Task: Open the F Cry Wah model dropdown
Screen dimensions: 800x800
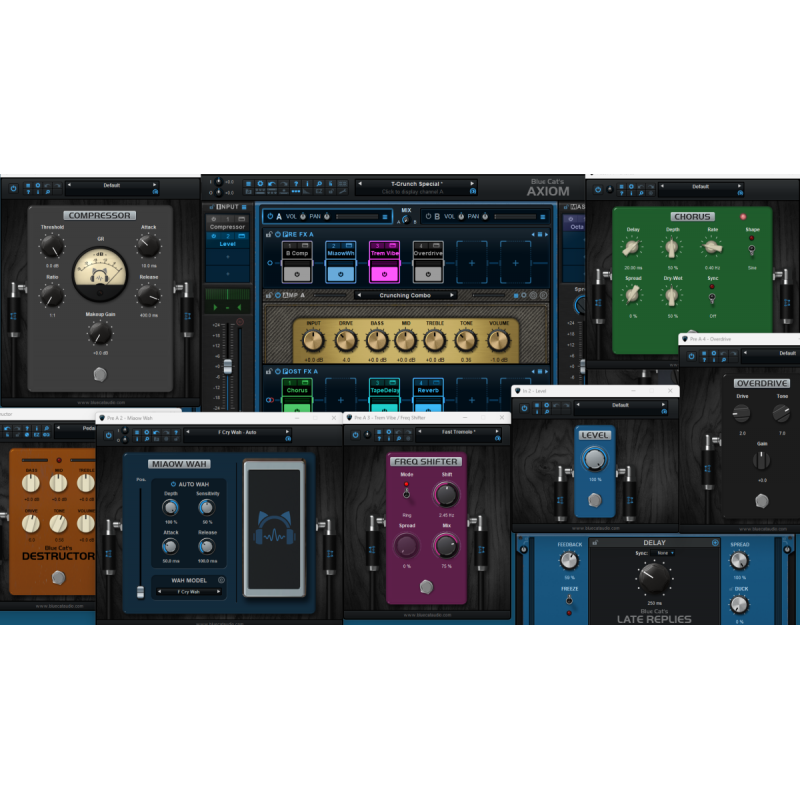Action: pyautogui.click(x=189, y=592)
